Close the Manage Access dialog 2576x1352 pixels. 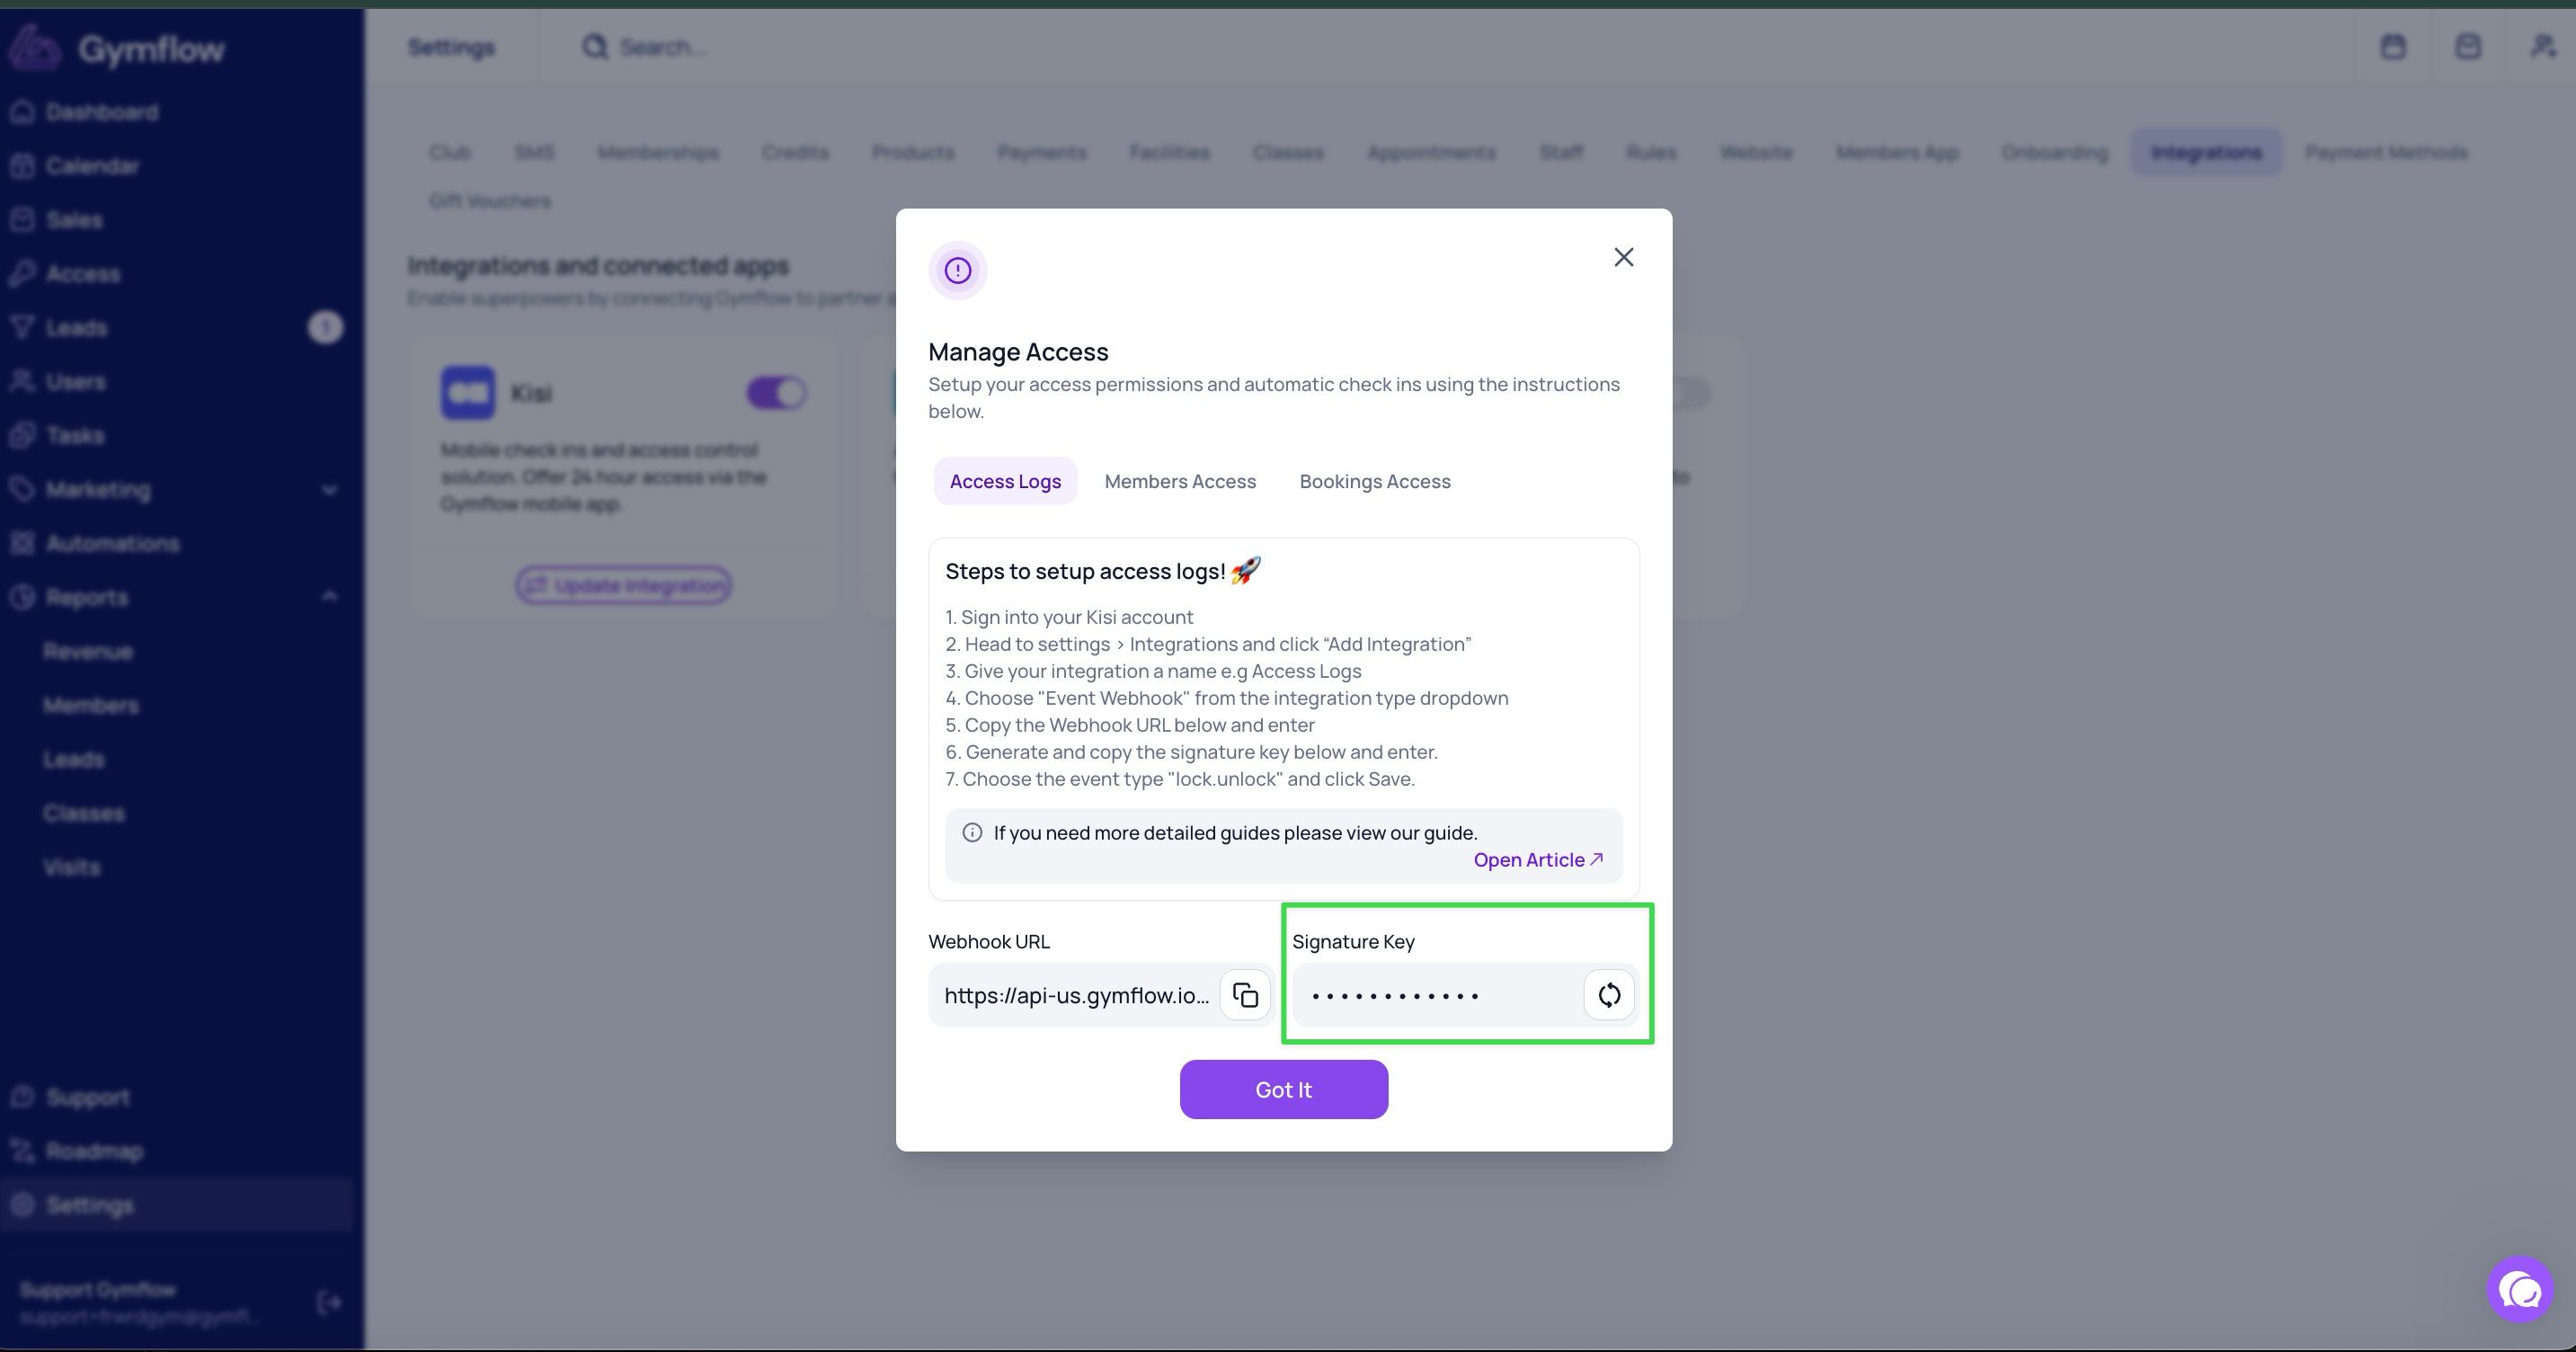(1624, 257)
